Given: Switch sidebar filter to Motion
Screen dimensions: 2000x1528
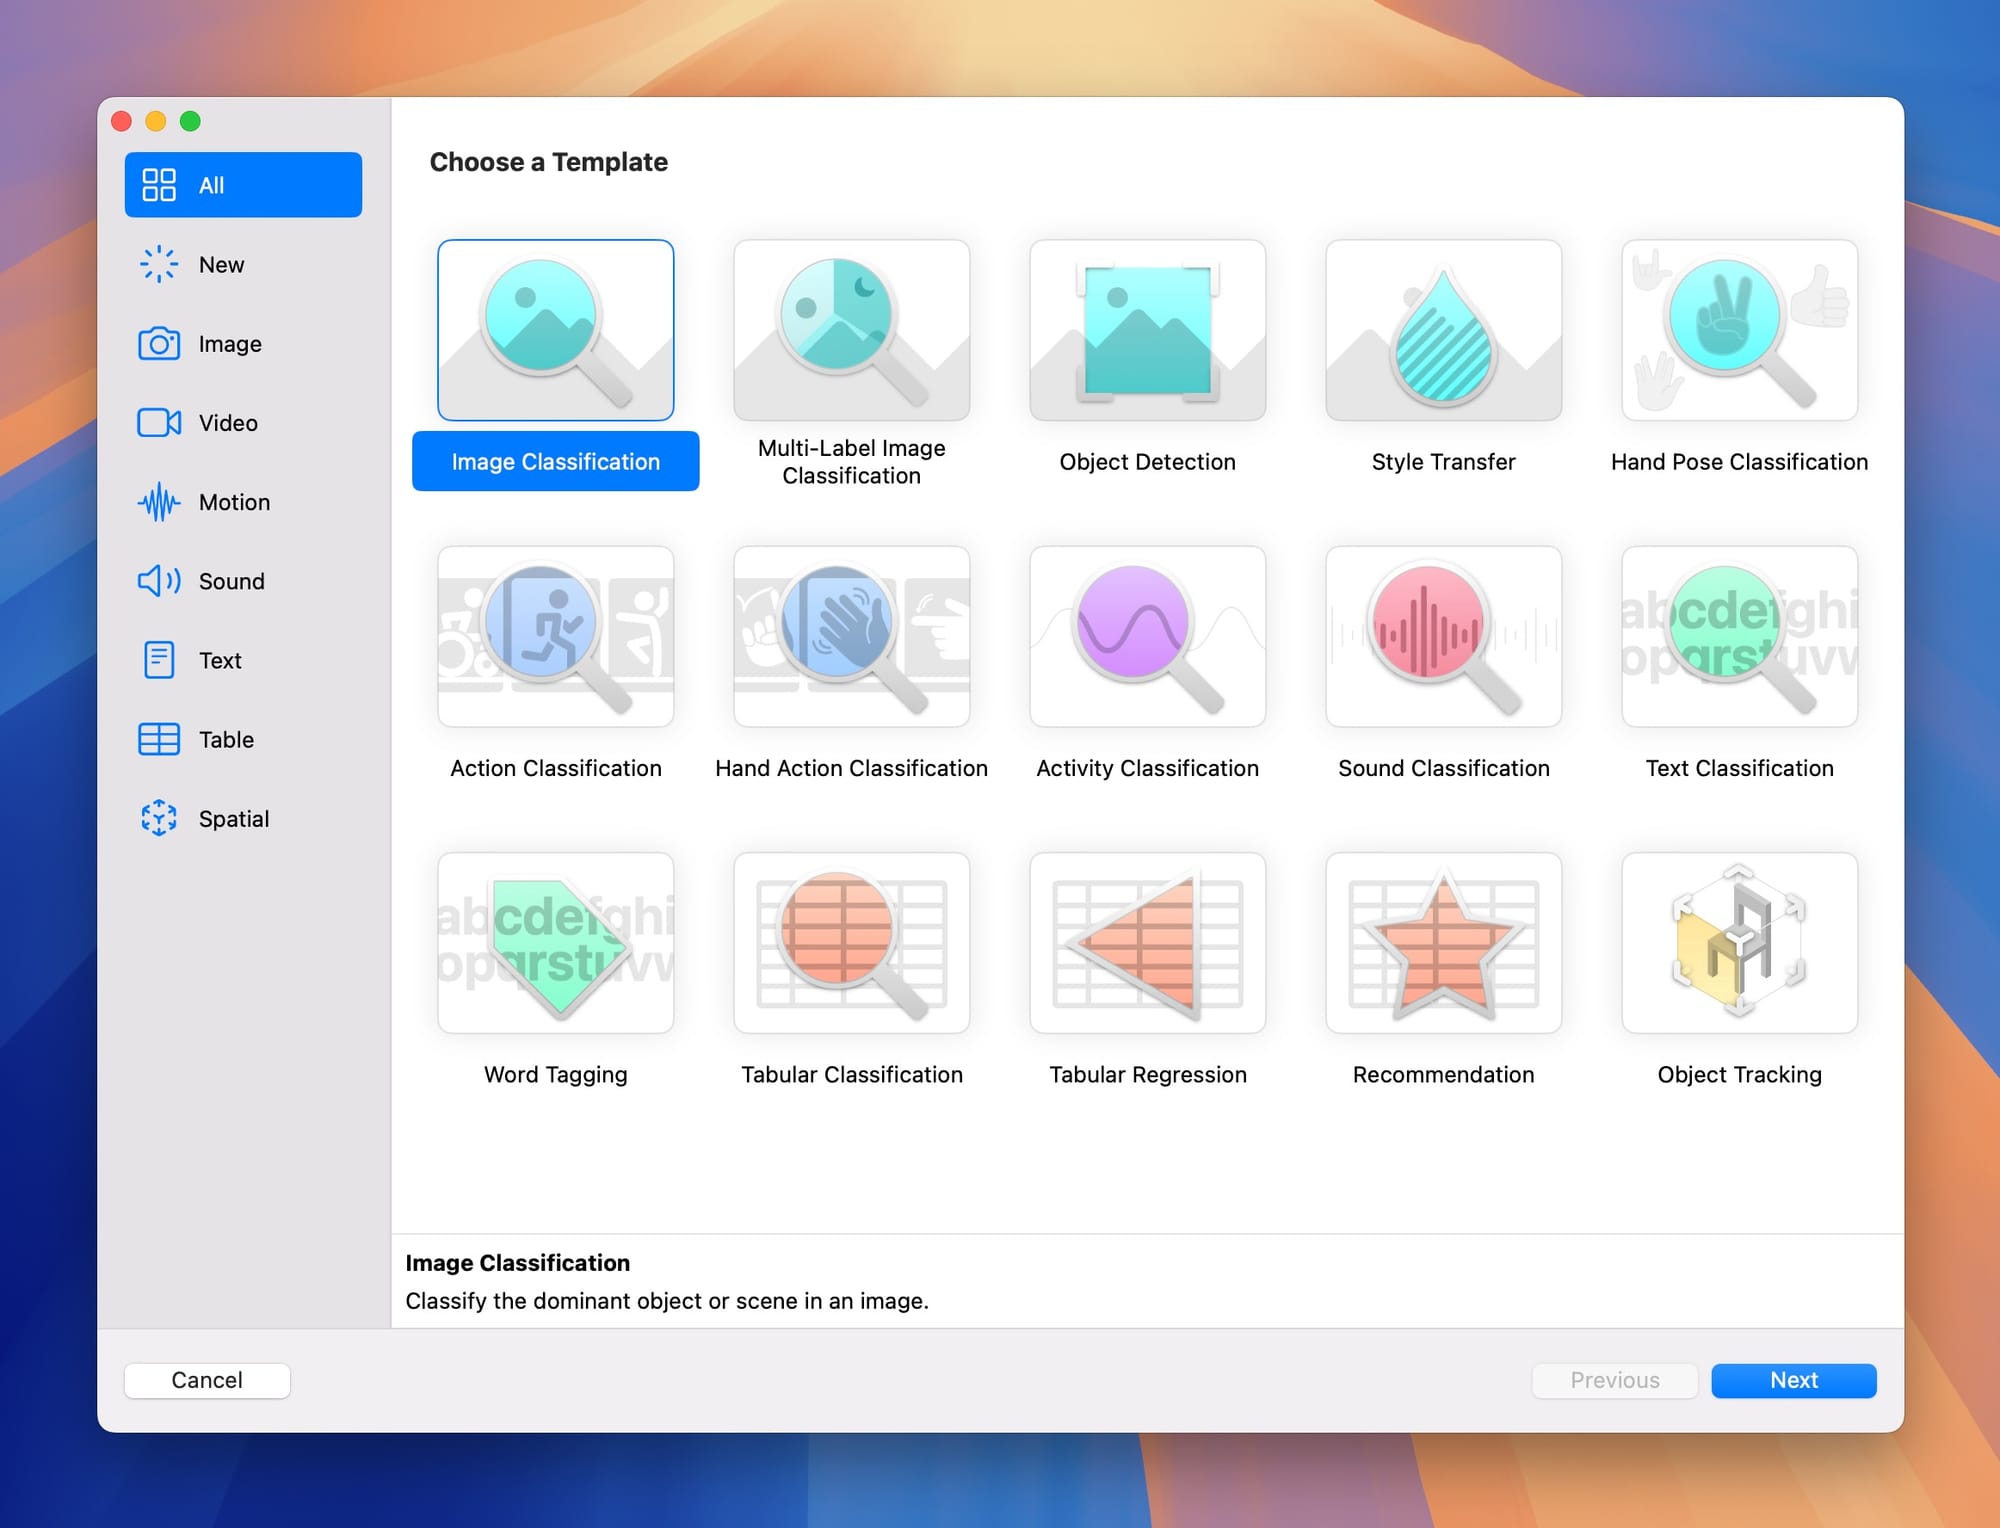Looking at the screenshot, I should (234, 502).
